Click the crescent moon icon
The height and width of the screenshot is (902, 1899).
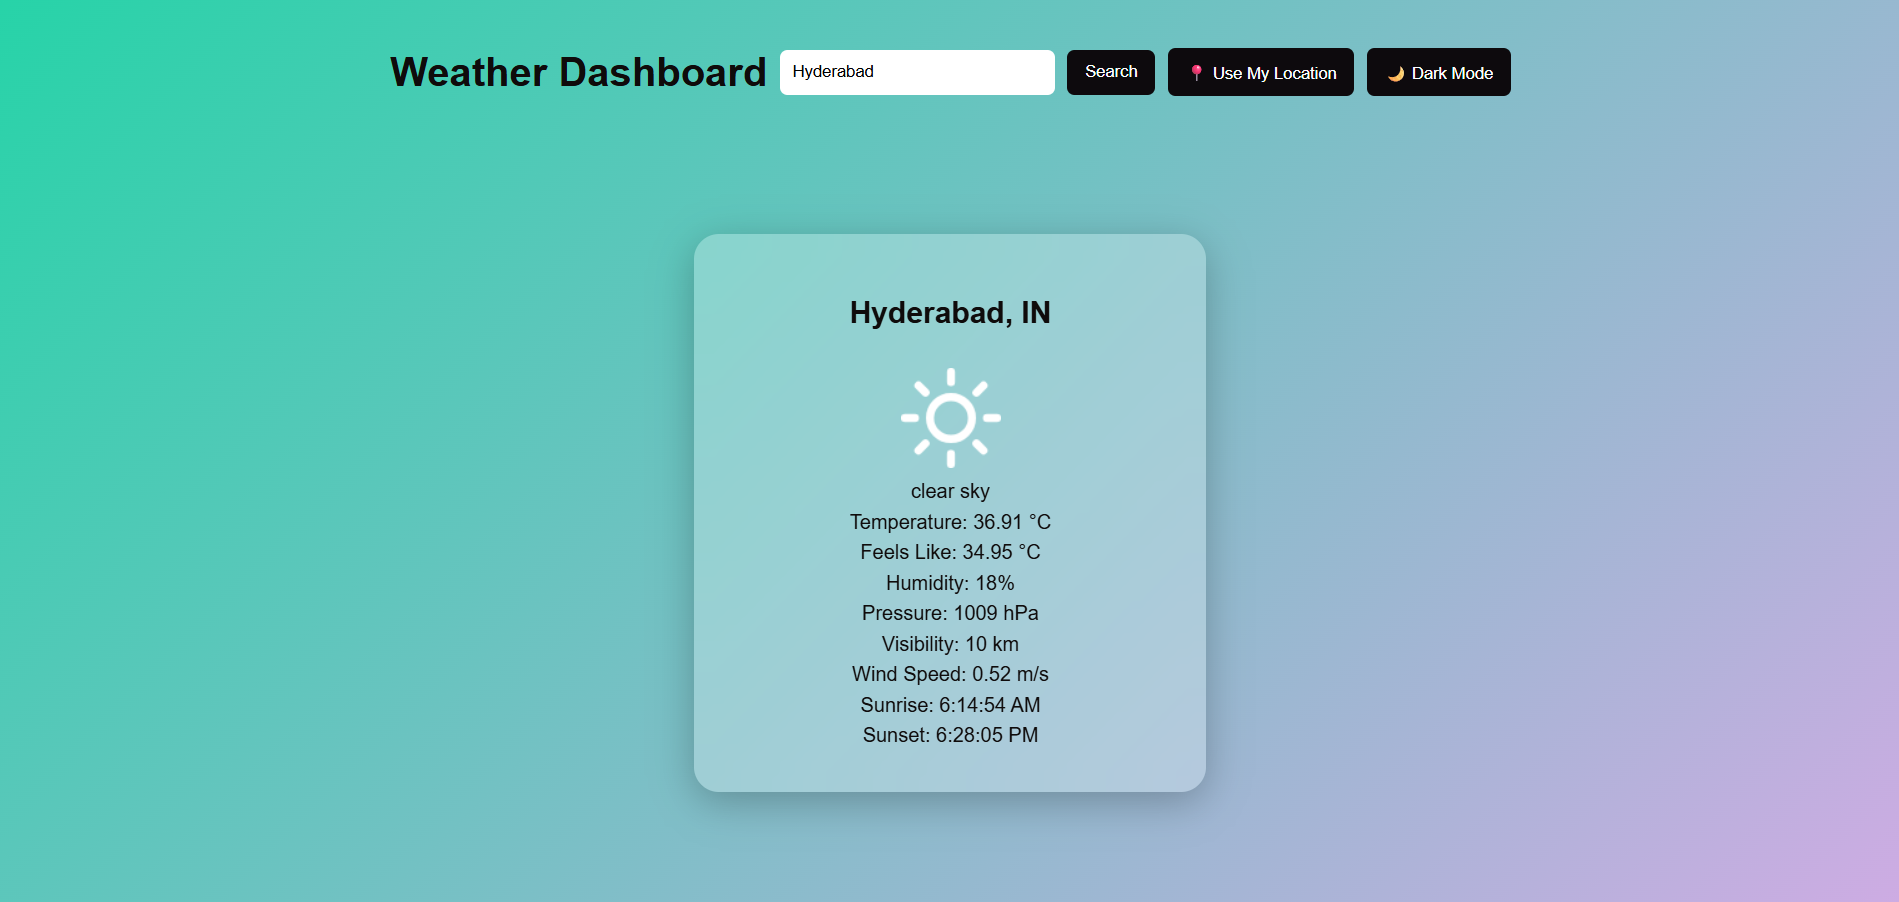1395,73
